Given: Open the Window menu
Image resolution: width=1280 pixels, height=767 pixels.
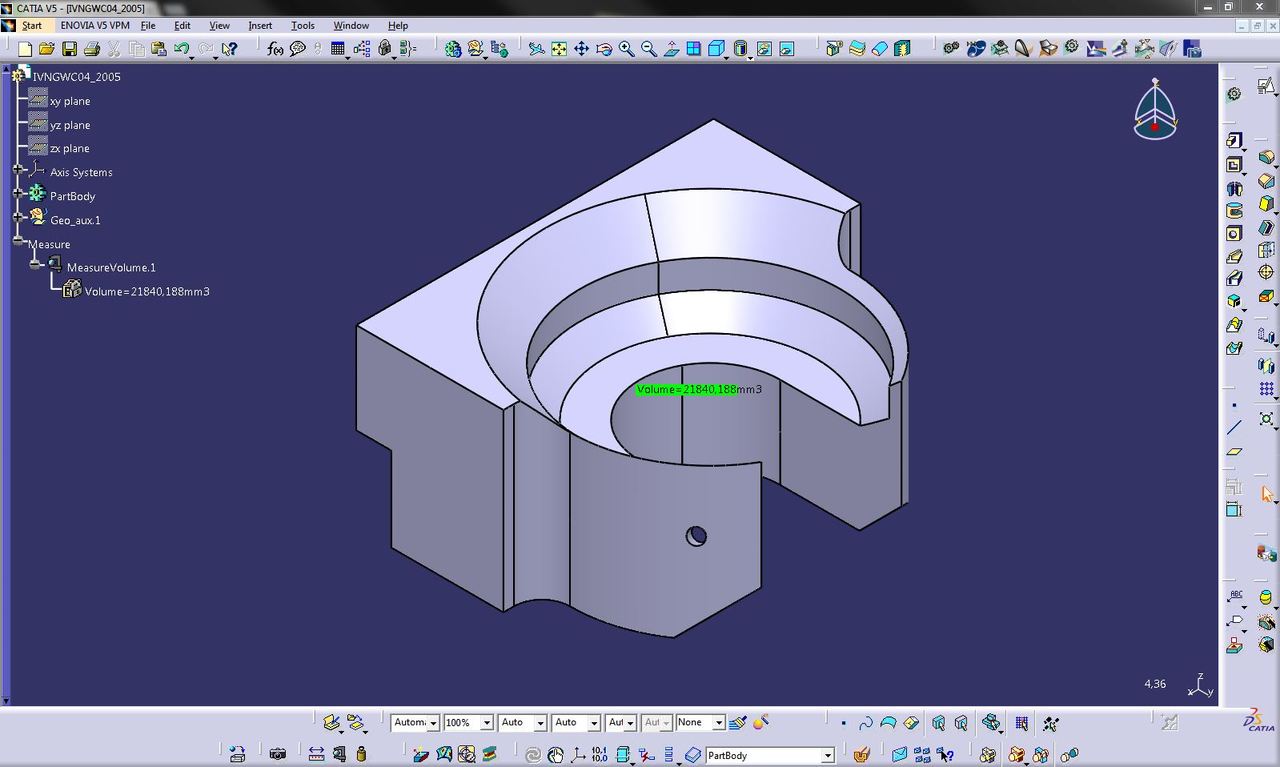Looking at the screenshot, I should pyautogui.click(x=351, y=25).
